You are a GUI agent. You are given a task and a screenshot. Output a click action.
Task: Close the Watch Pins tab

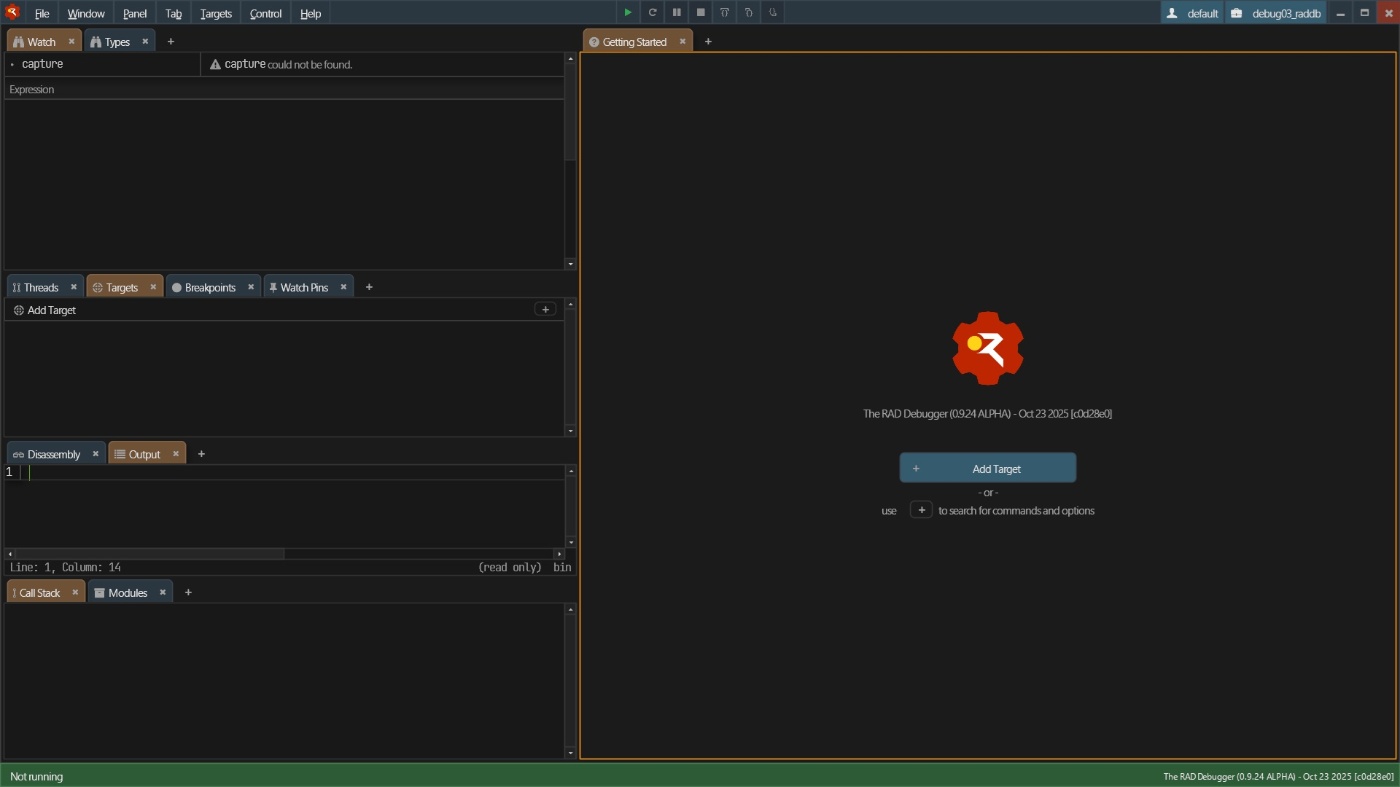(x=343, y=287)
